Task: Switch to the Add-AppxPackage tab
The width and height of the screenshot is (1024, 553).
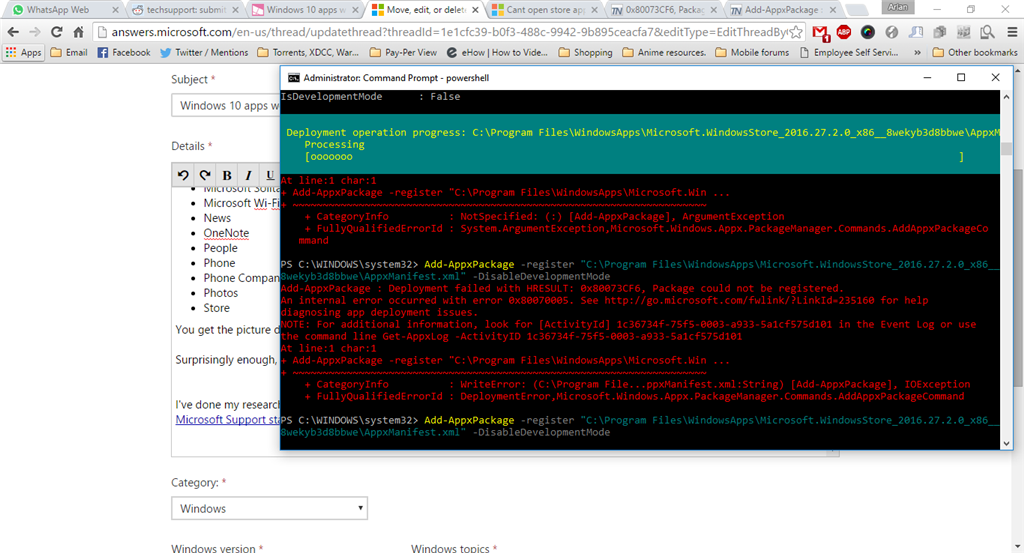Action: click(x=782, y=10)
